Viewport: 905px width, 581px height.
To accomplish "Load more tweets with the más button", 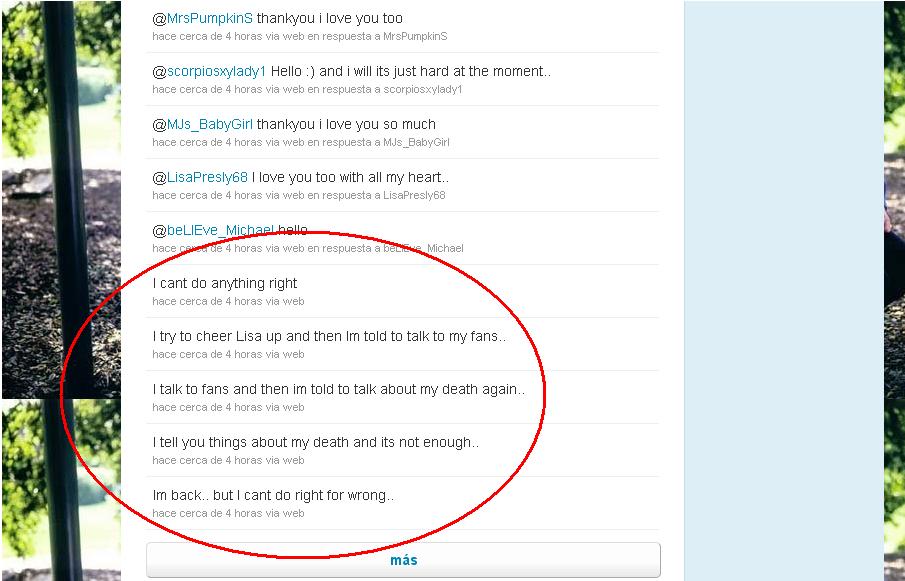I will (x=403, y=560).
